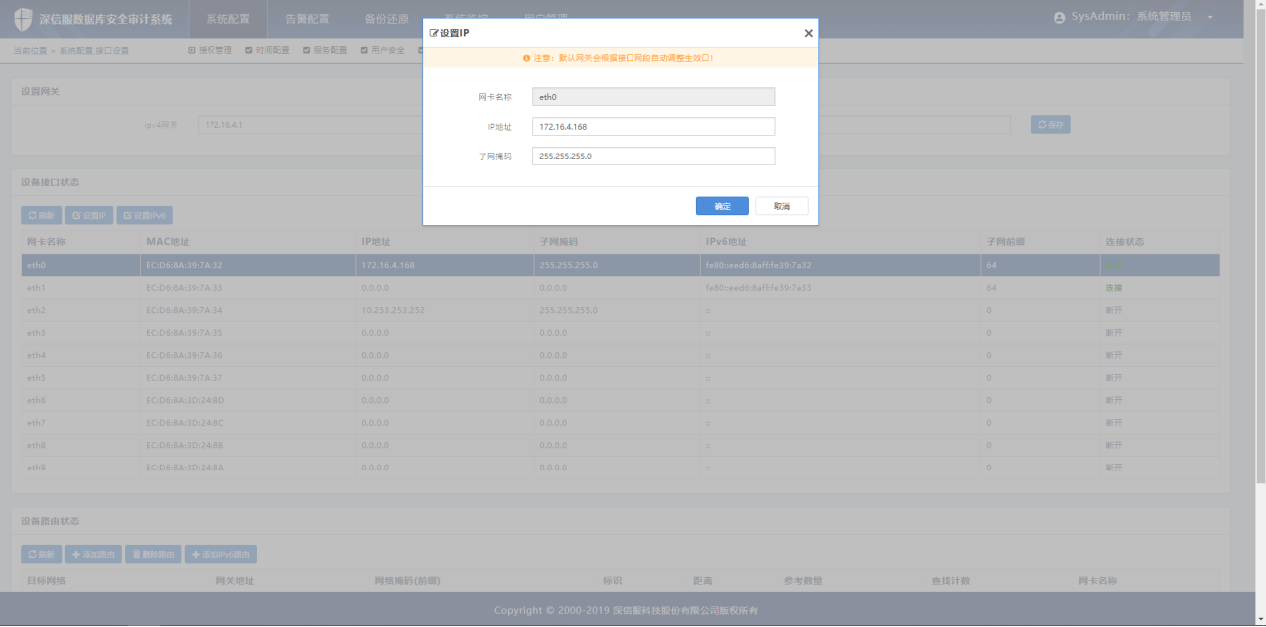Click 取消 to cancel the dialog

click(781, 206)
